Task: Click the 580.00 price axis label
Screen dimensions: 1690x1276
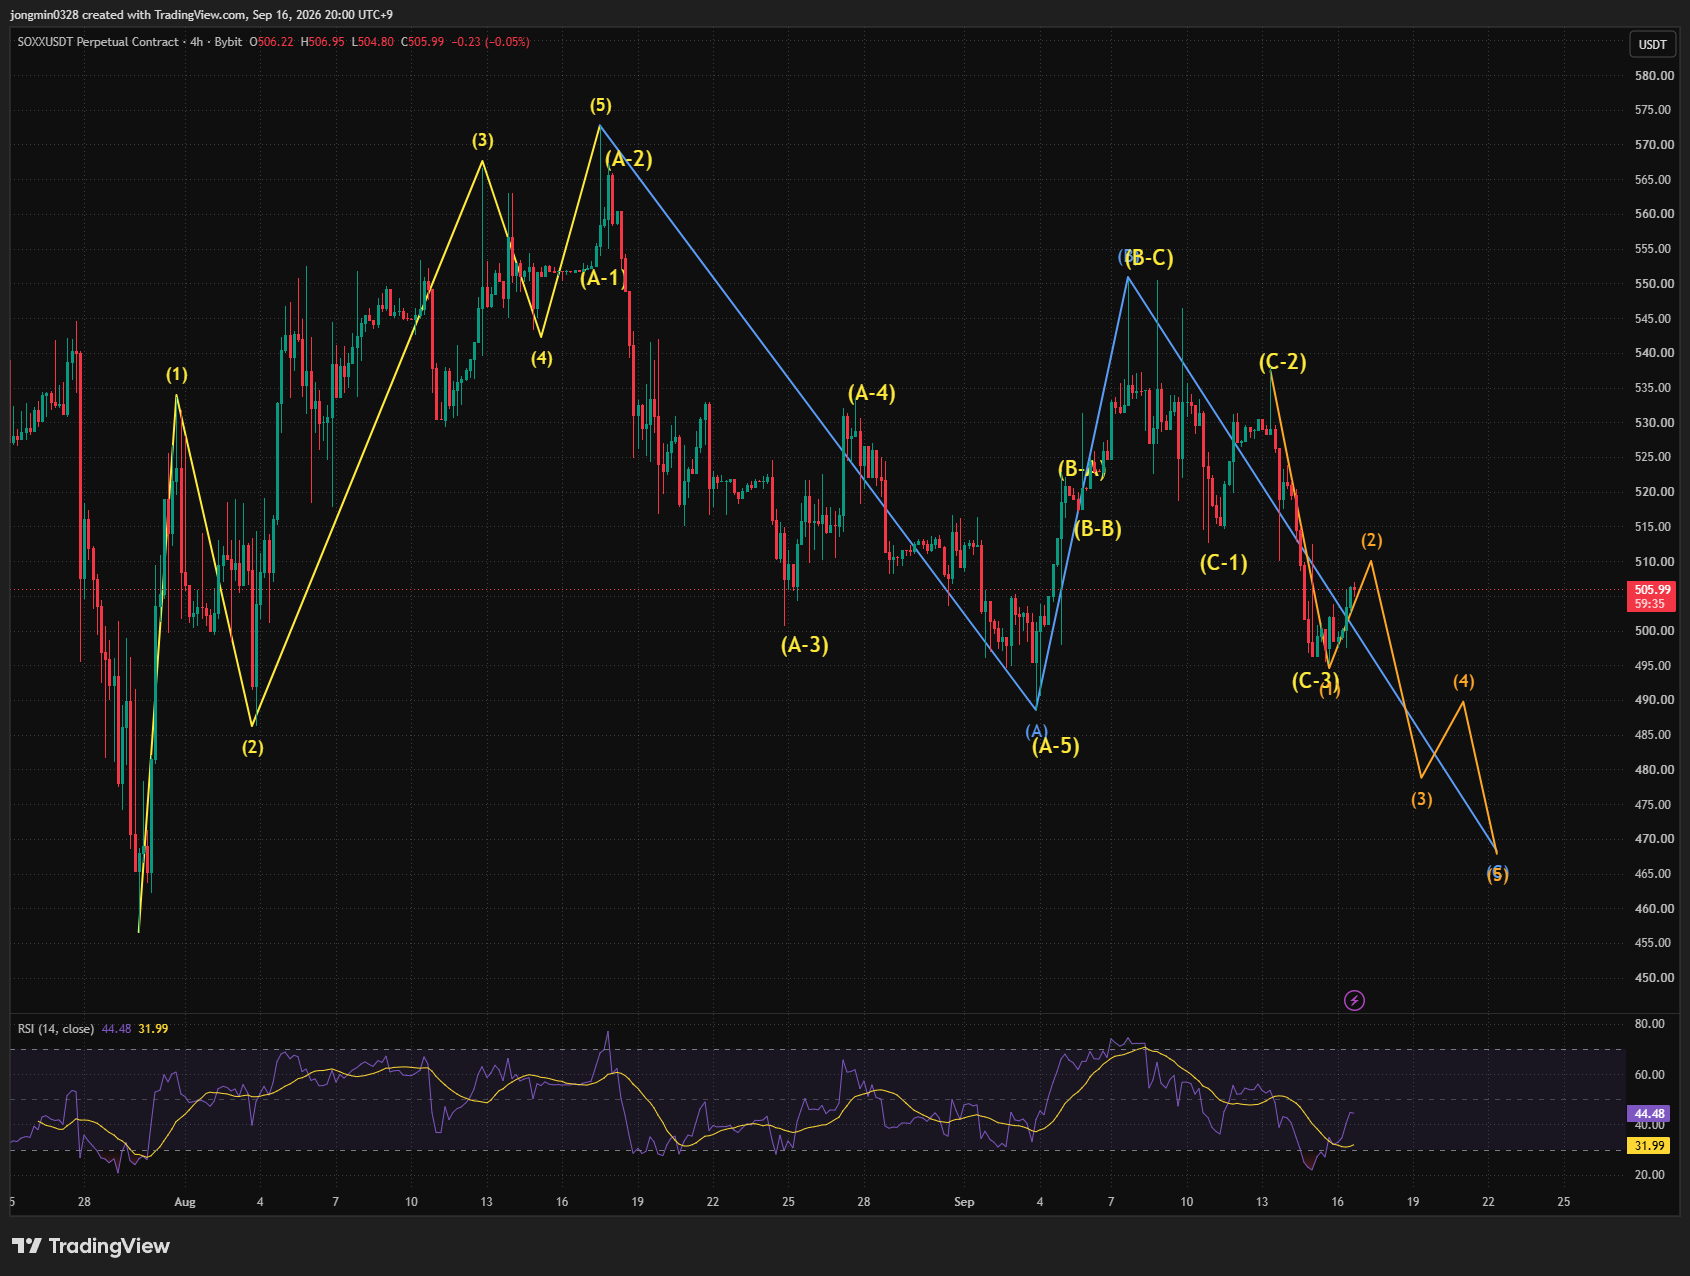Action: point(1654,76)
